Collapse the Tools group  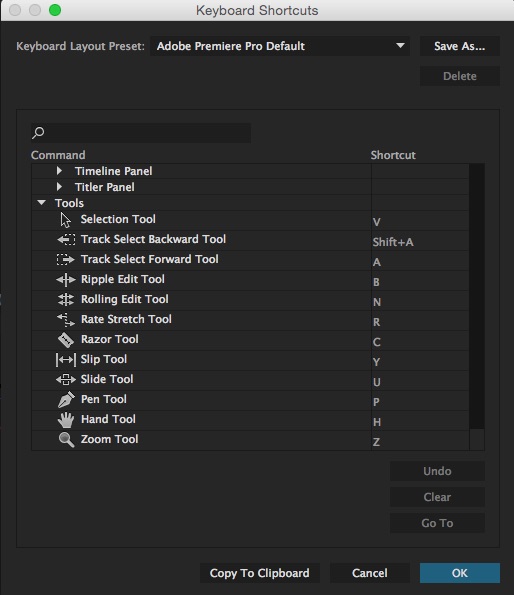[42, 203]
